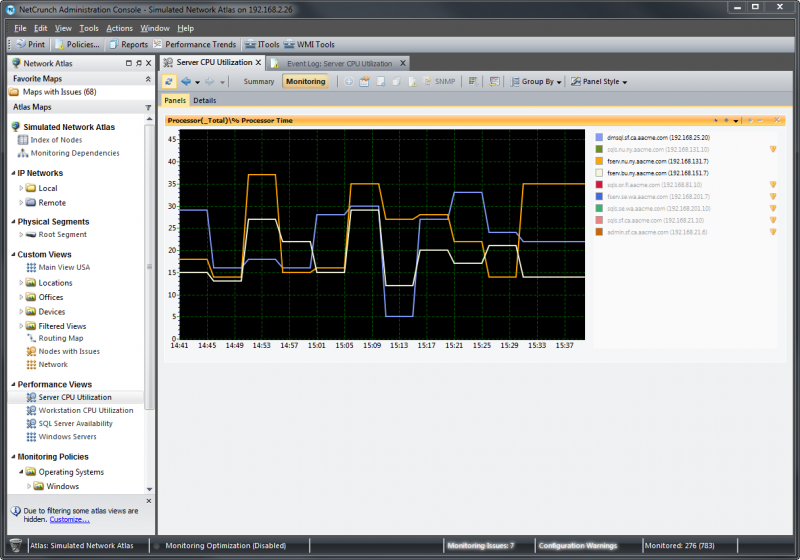Open the Monitoring Dependencies view
The width and height of the screenshot is (800, 560).
(x=68, y=153)
